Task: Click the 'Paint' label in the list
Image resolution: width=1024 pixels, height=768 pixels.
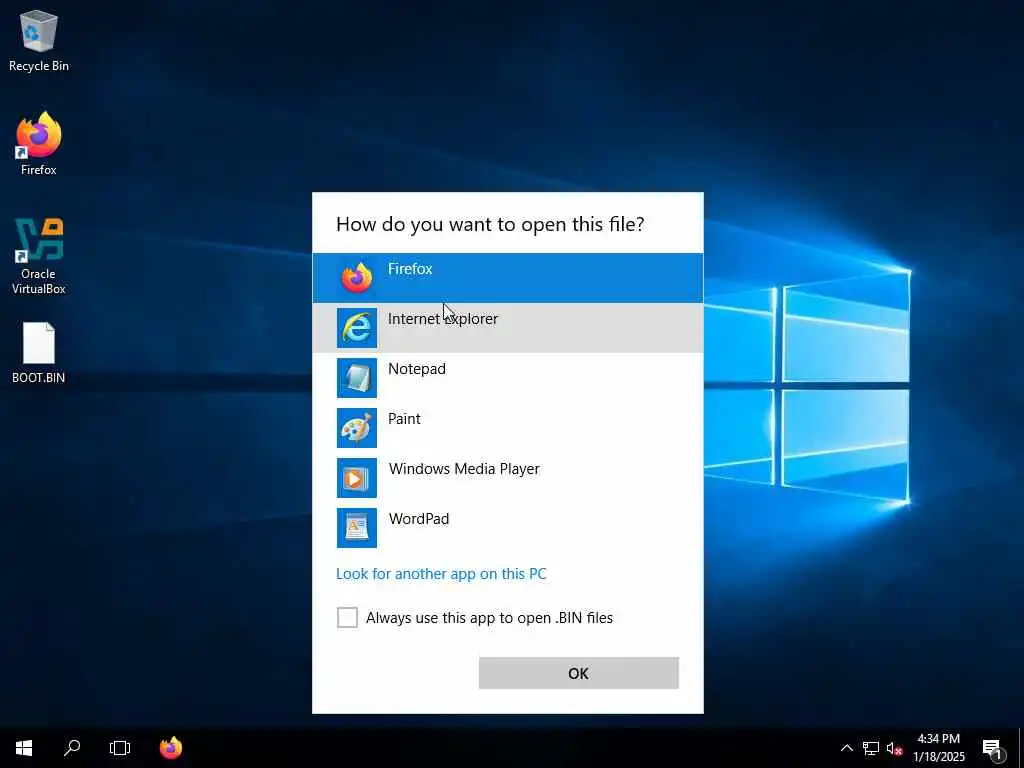Action: [x=404, y=419]
